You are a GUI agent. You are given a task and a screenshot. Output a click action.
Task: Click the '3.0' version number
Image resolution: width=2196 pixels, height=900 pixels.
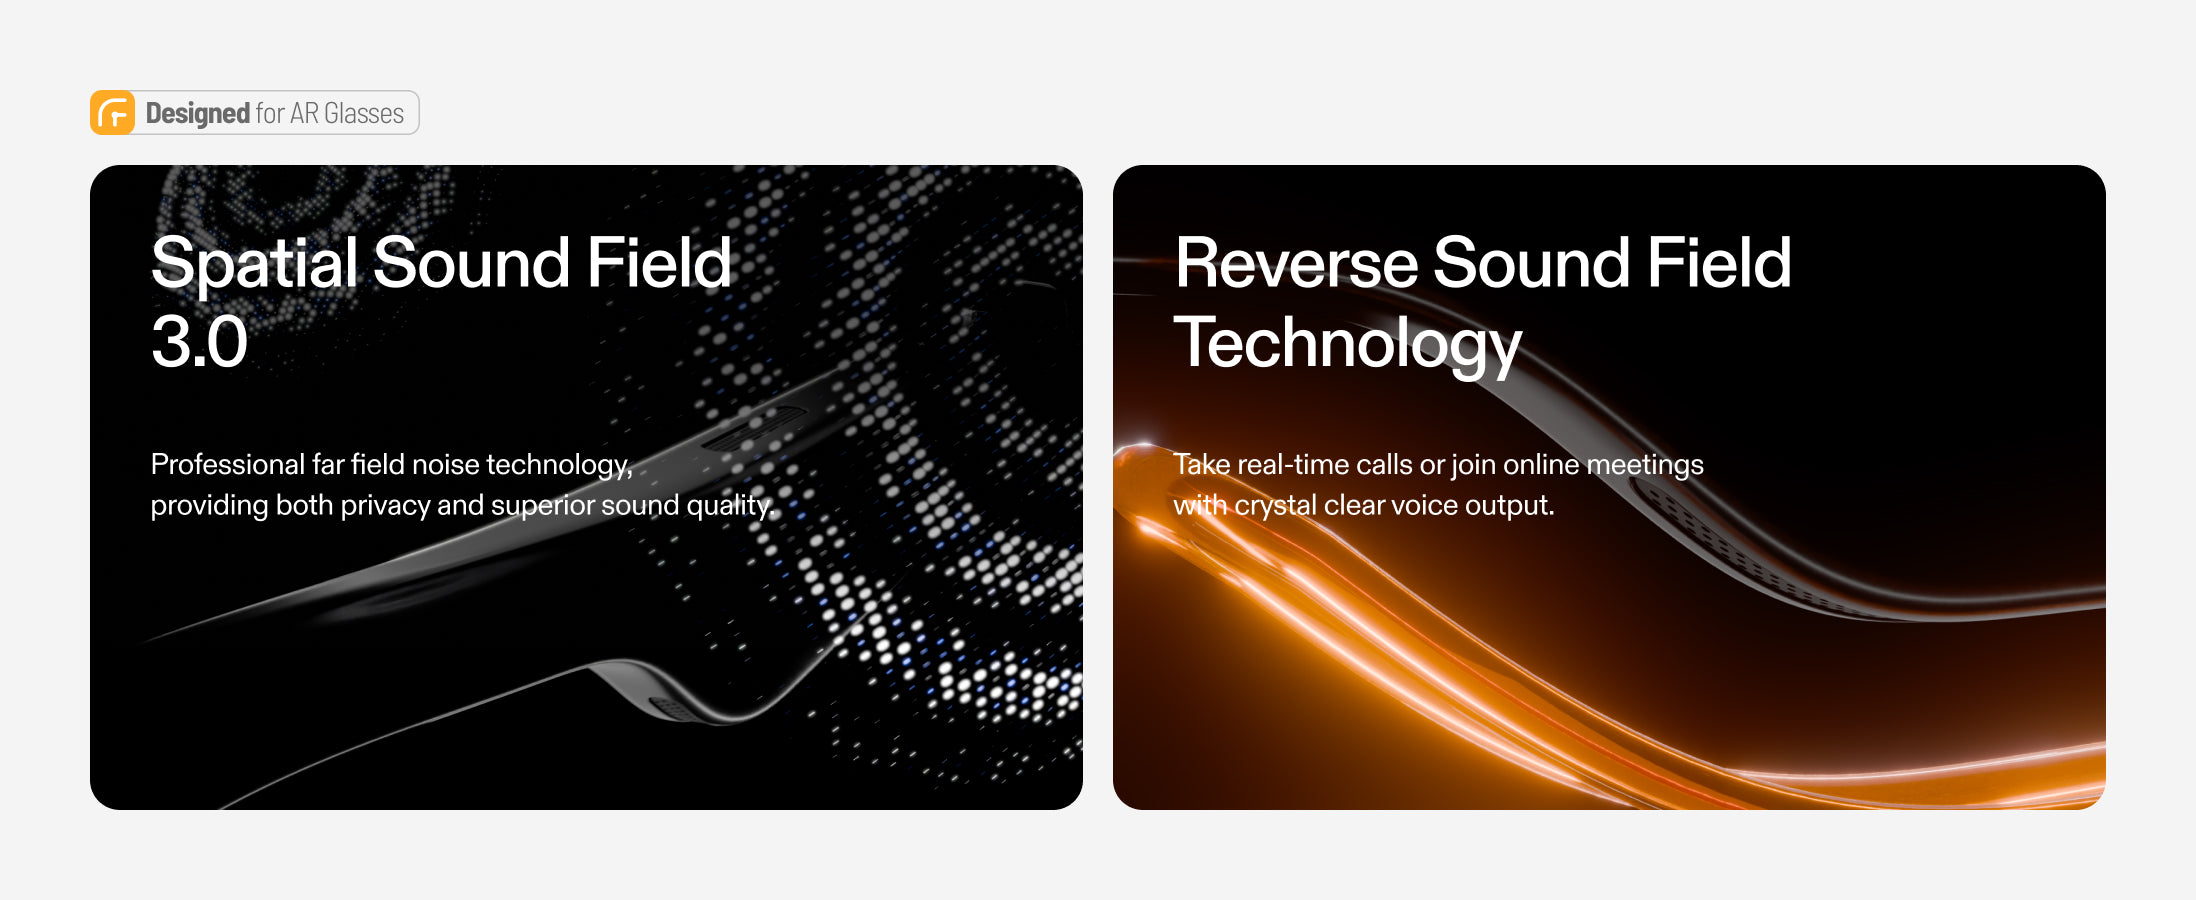coord(199,342)
